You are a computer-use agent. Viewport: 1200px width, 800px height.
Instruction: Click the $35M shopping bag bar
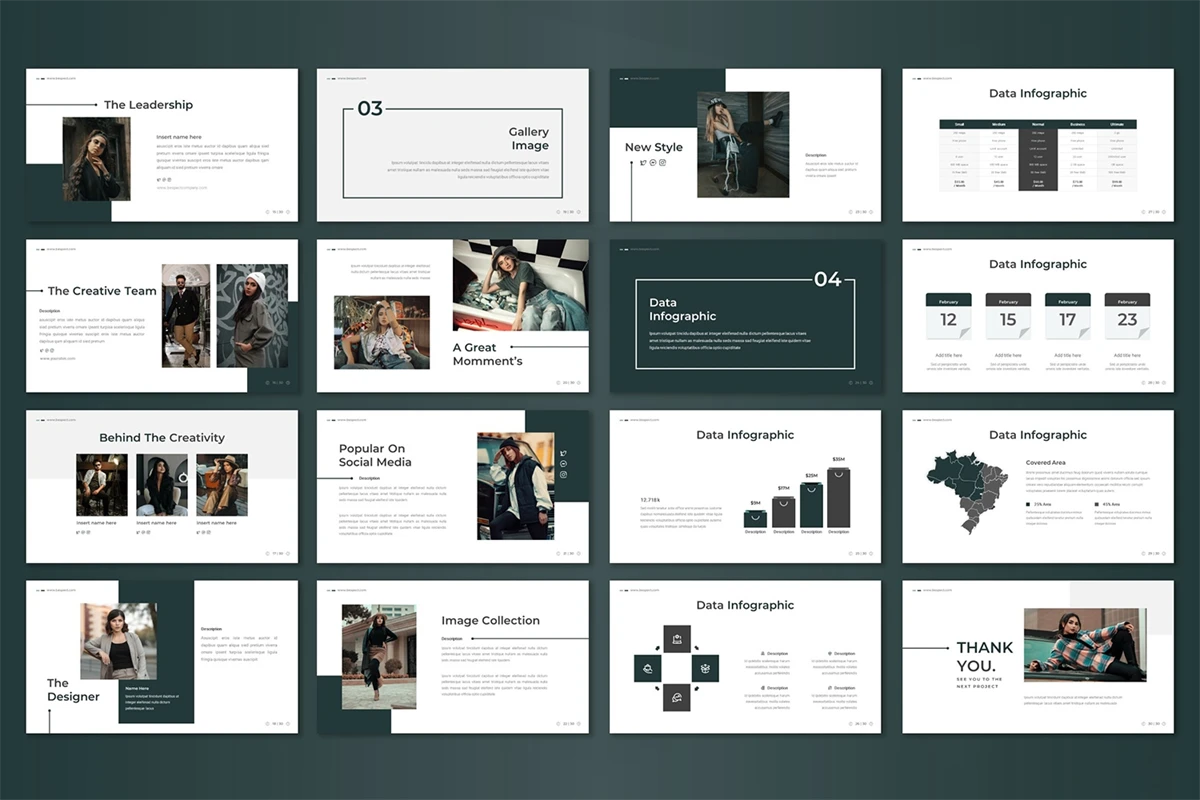[839, 497]
